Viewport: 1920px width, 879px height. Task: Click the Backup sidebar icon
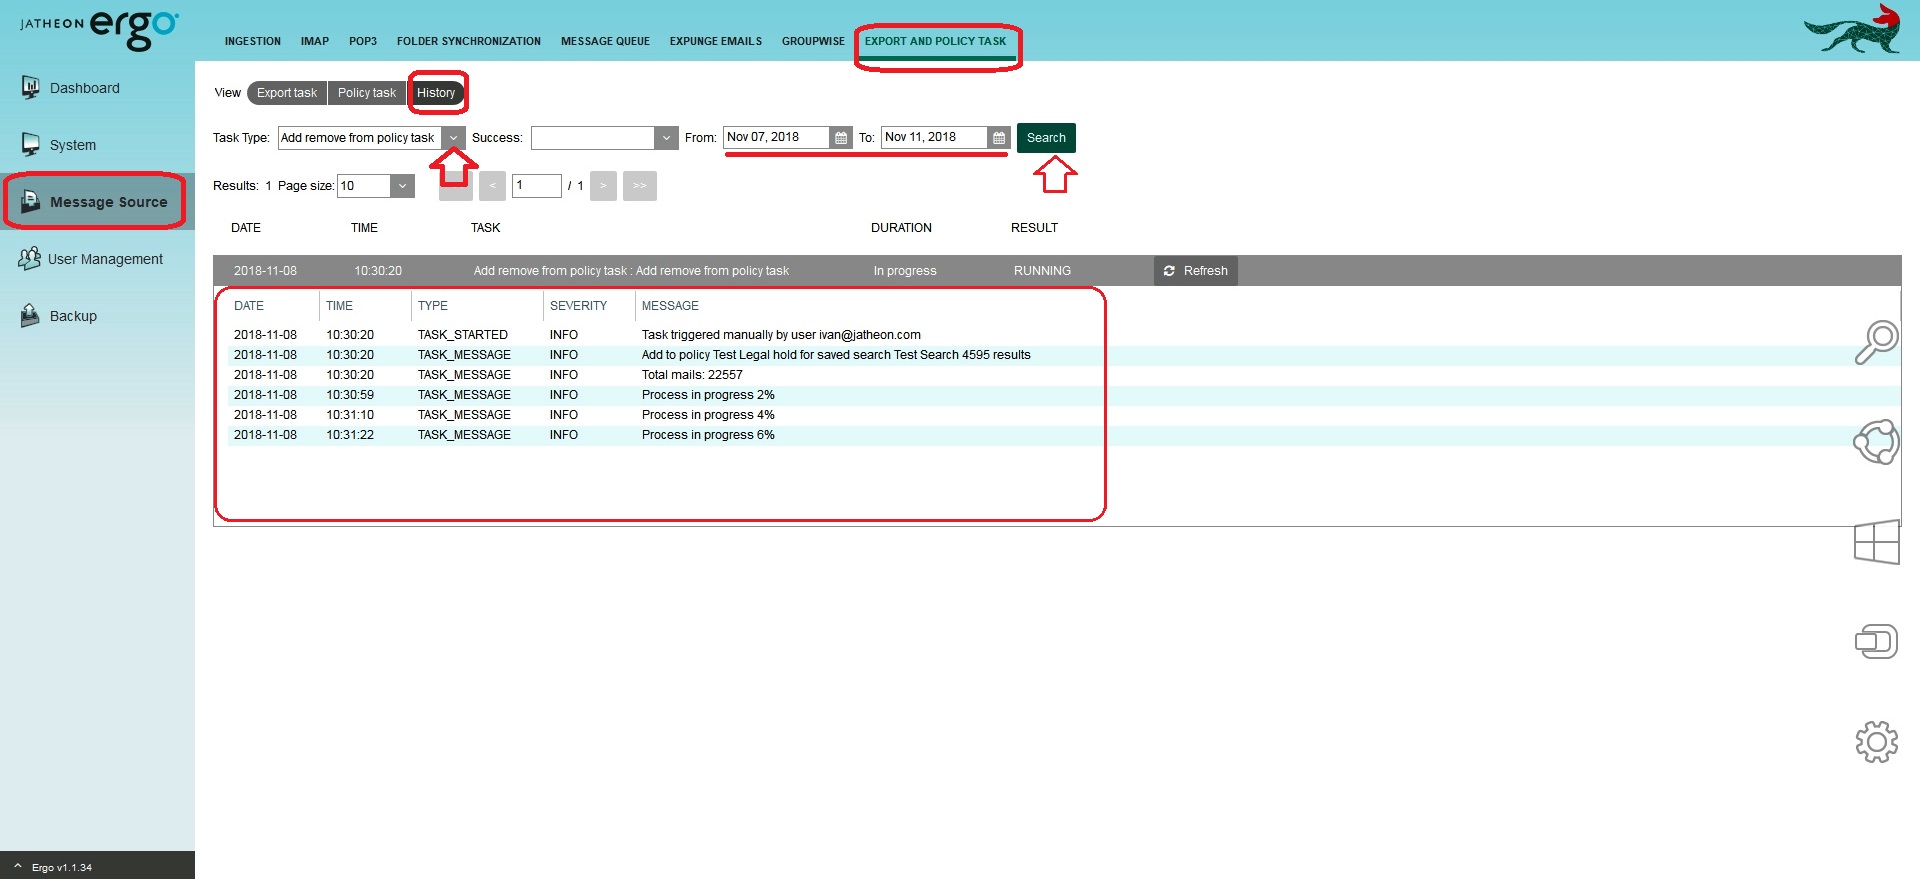[x=30, y=315]
